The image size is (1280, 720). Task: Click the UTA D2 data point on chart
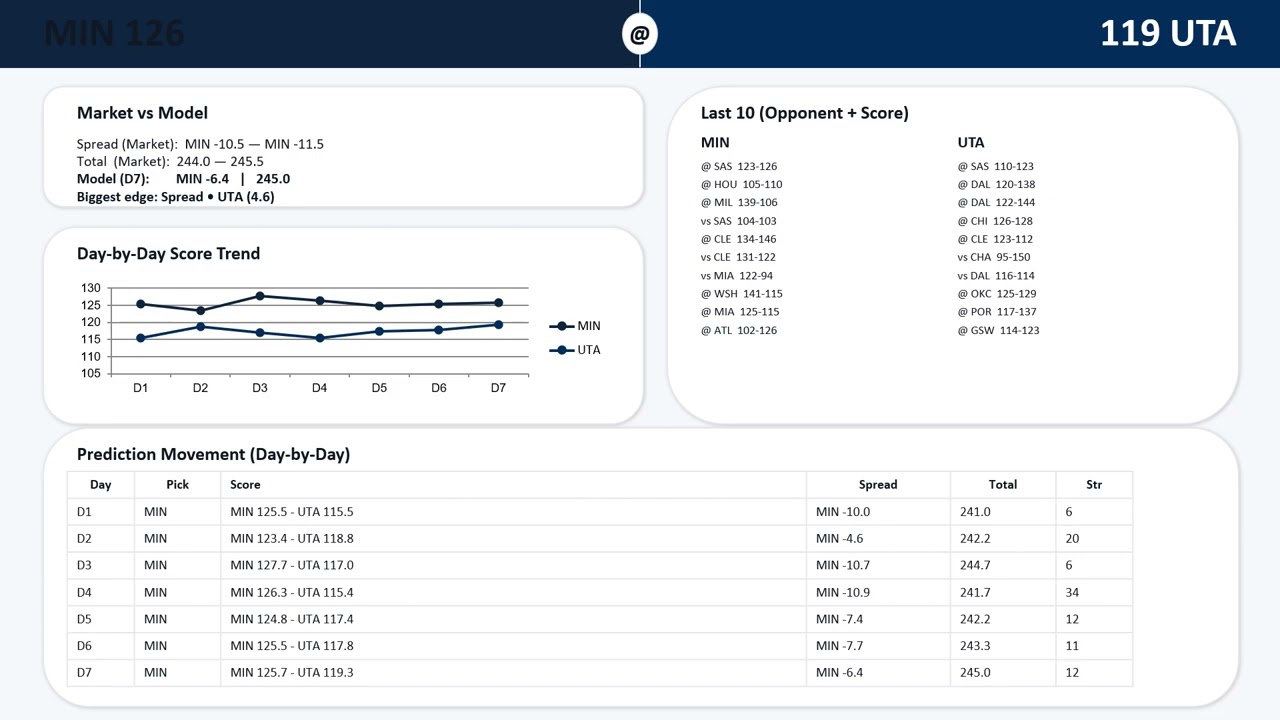200,326
